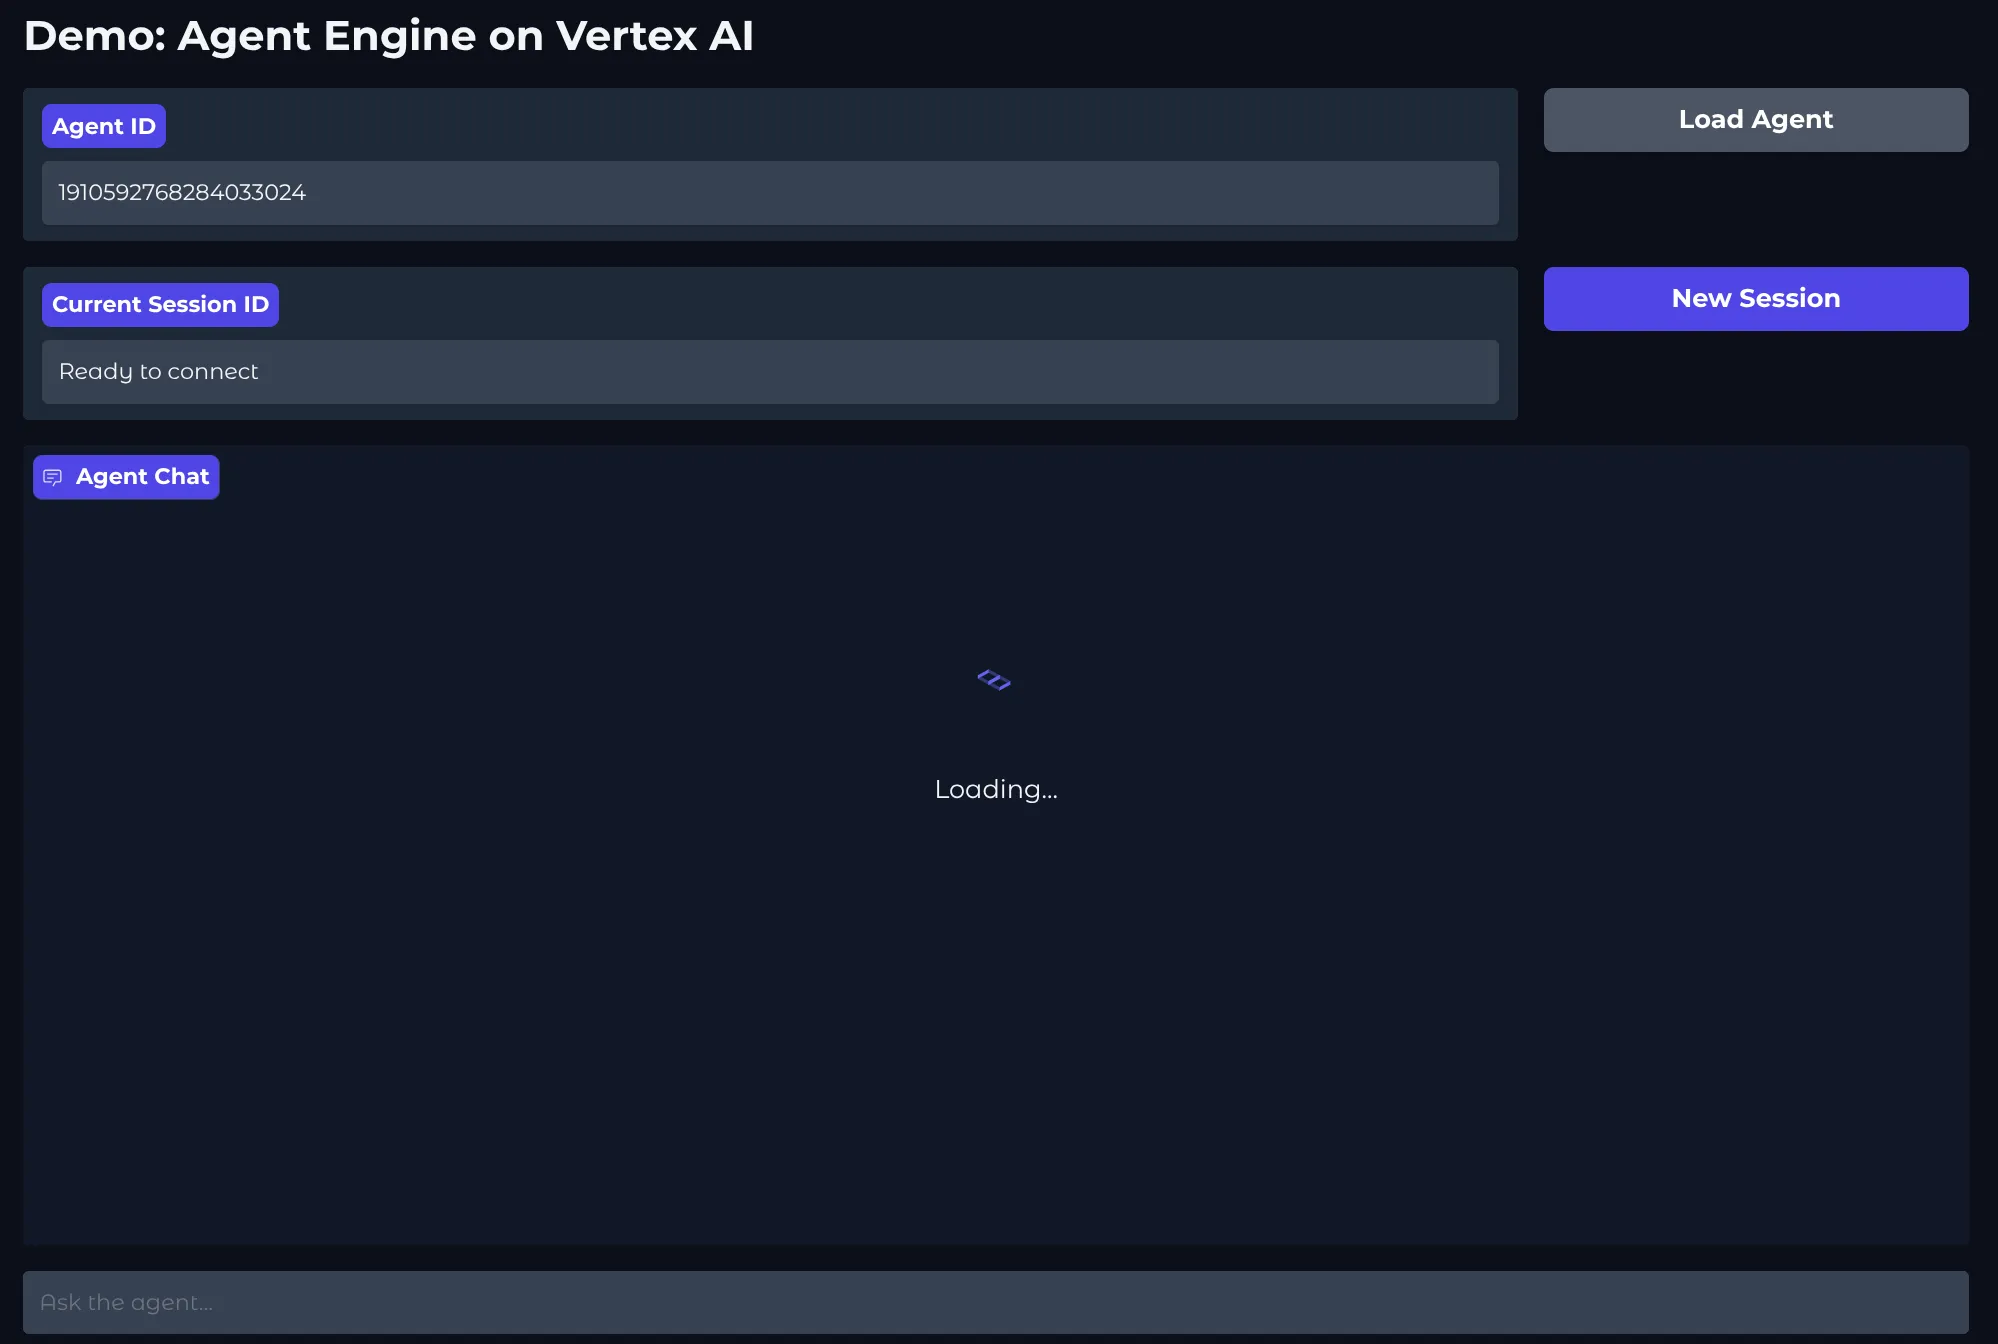Image resolution: width=1998 pixels, height=1344 pixels.
Task: Click the Agent Chat label text
Action: [x=142, y=477]
